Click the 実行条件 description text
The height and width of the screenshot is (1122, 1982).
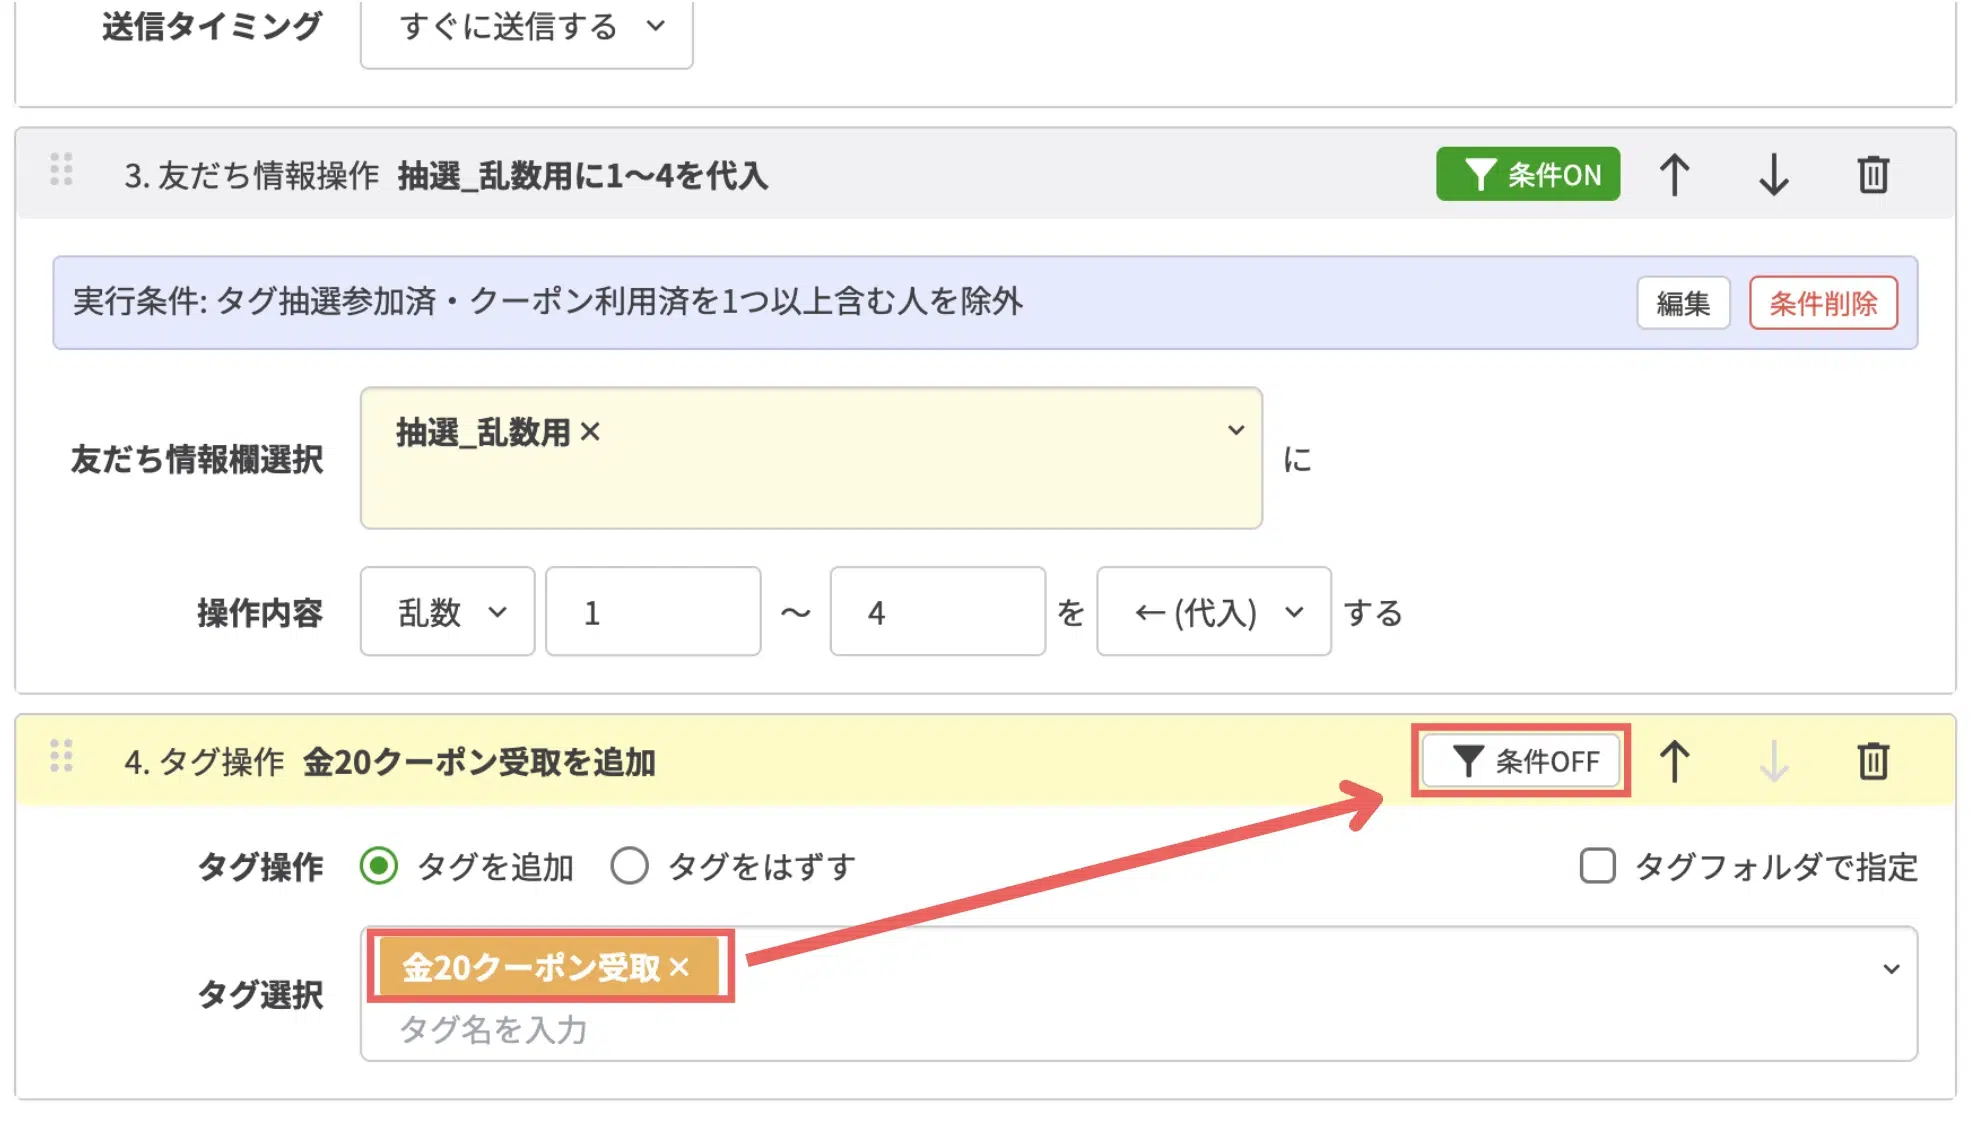[548, 302]
